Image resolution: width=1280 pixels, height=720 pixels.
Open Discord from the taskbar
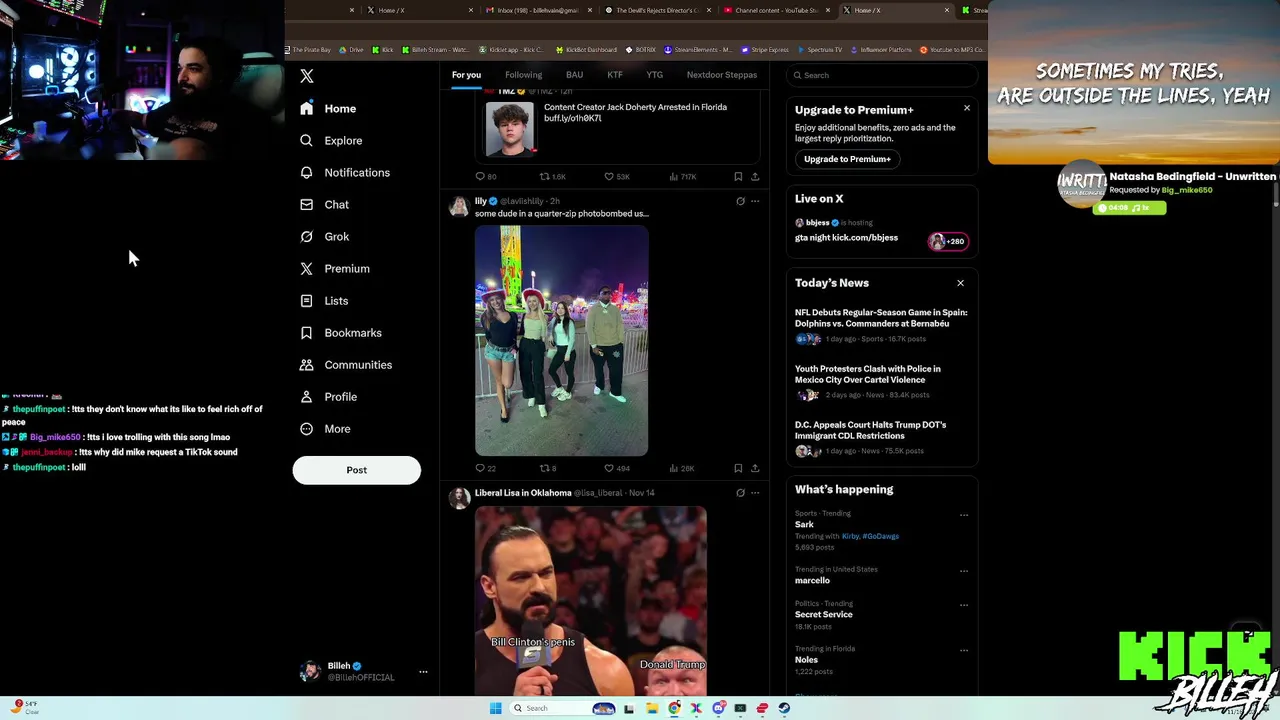point(718,708)
